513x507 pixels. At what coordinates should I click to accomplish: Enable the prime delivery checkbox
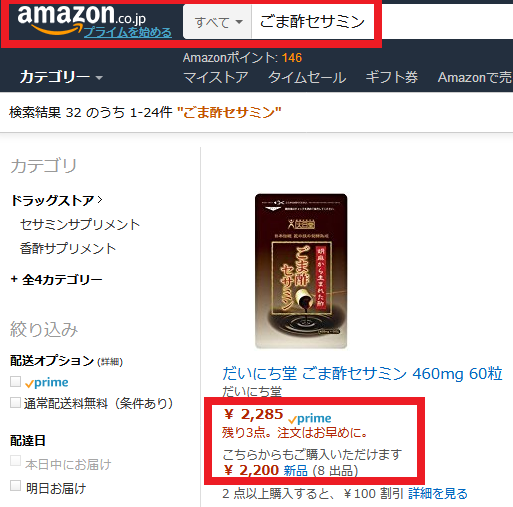tap(15, 382)
